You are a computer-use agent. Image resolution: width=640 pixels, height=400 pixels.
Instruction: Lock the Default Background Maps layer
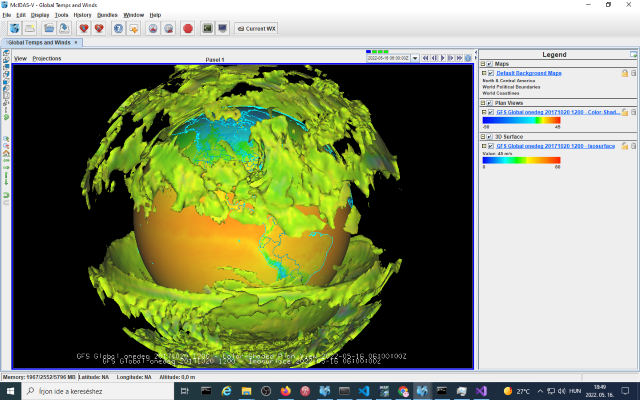(x=624, y=73)
